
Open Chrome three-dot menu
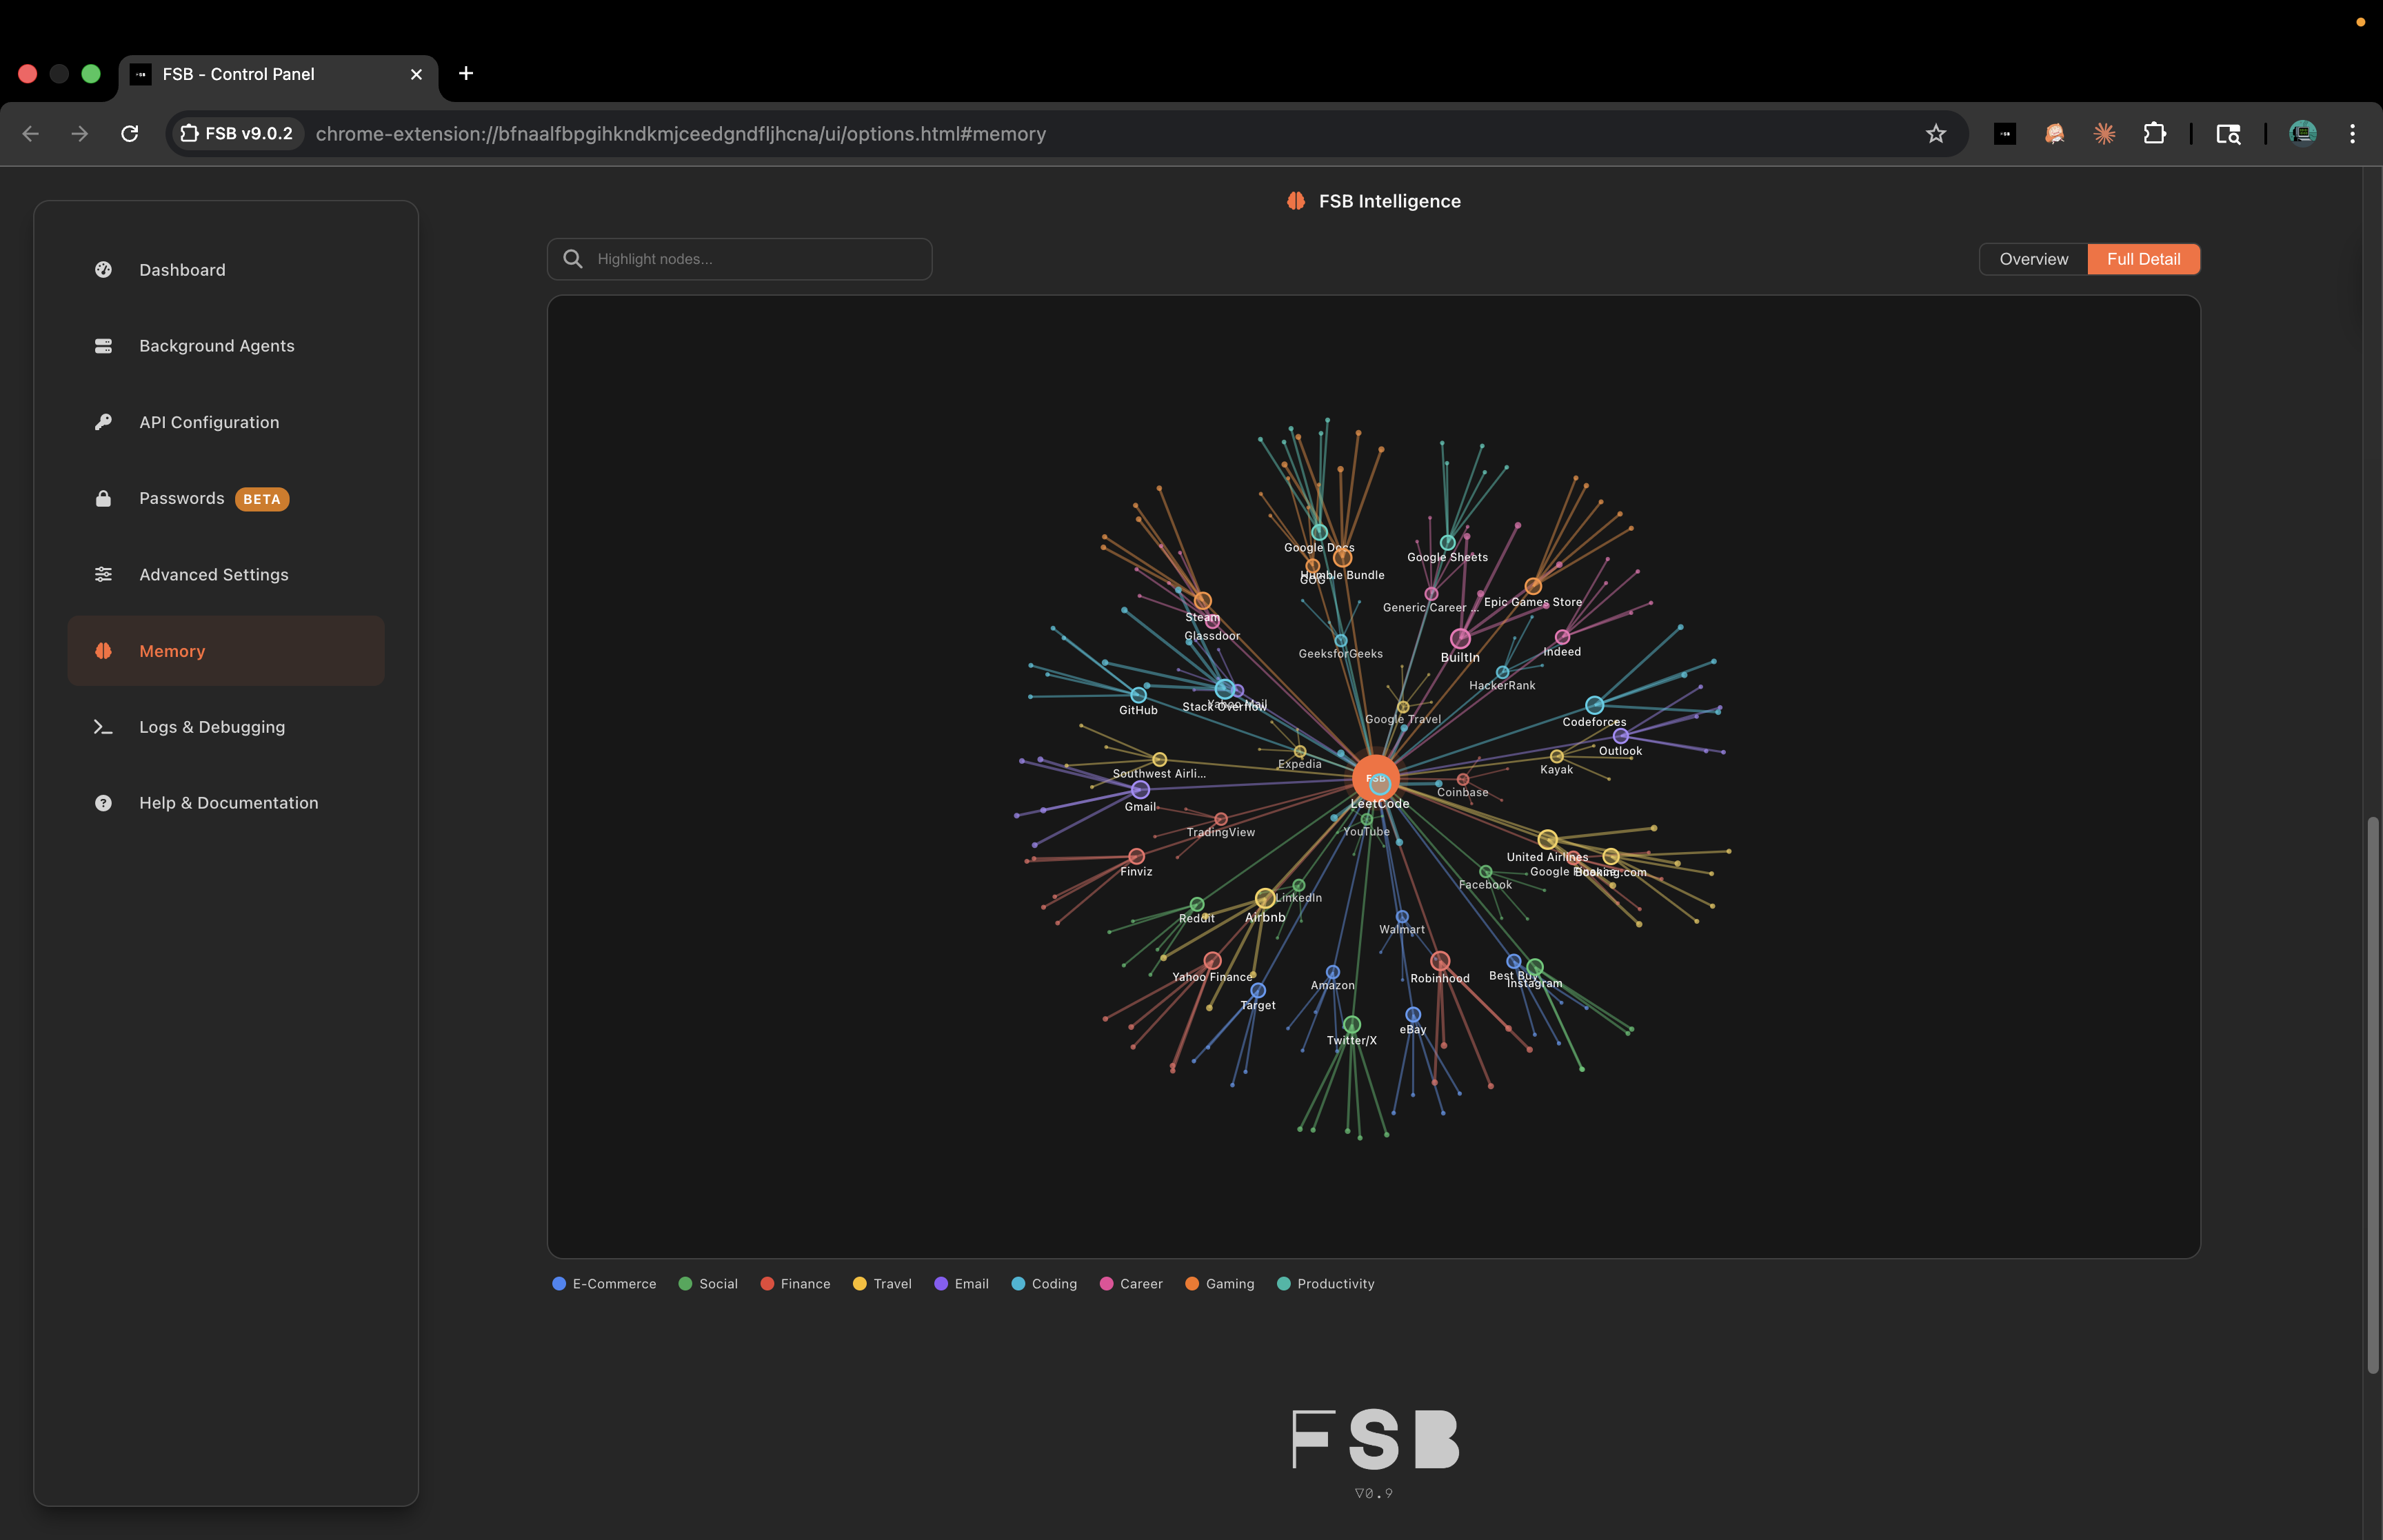tap(2352, 134)
